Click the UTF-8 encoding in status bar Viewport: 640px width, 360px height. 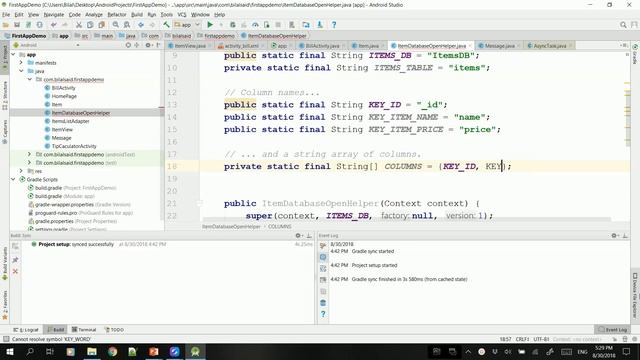click(x=541, y=339)
